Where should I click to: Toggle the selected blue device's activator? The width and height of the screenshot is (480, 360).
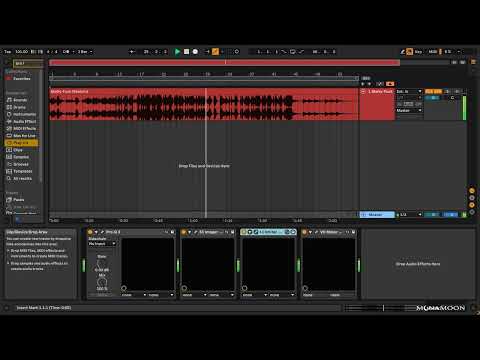244,232
